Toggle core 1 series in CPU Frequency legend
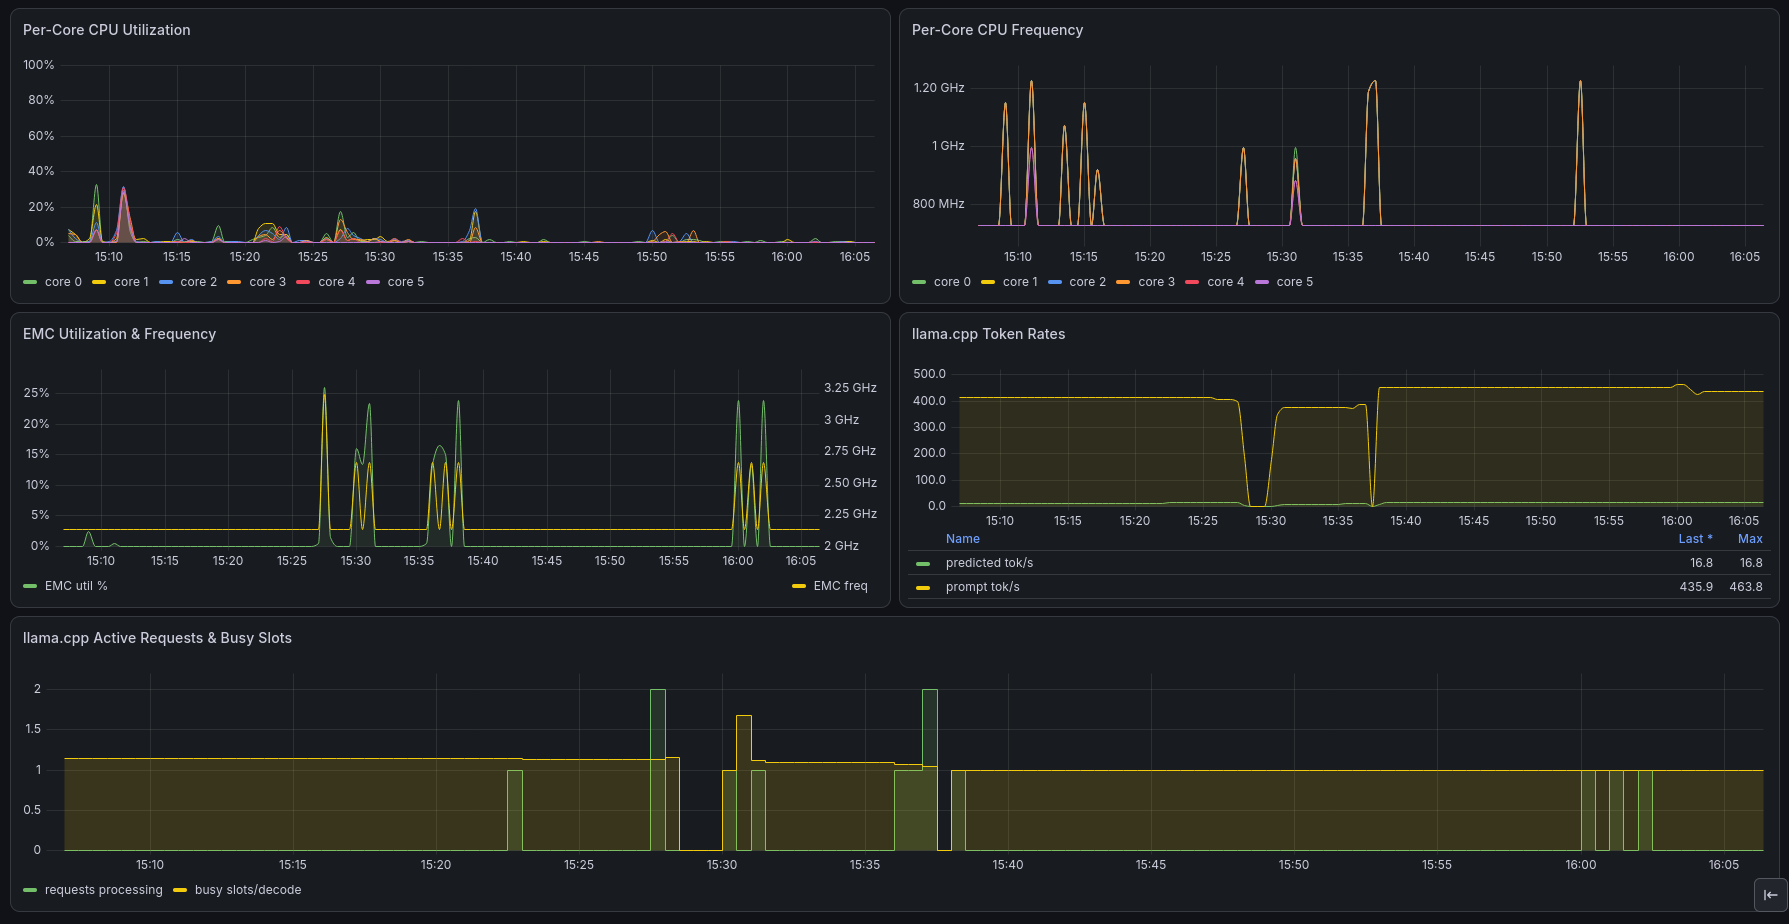The width and height of the screenshot is (1789, 924). click(1020, 282)
